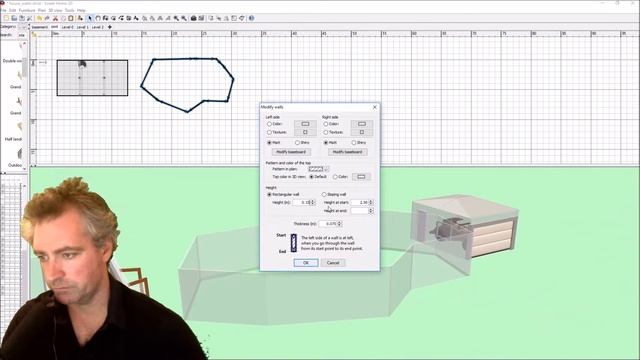Select Left side Texture radio button
Viewport: 640px width, 360px height.
click(x=269, y=132)
